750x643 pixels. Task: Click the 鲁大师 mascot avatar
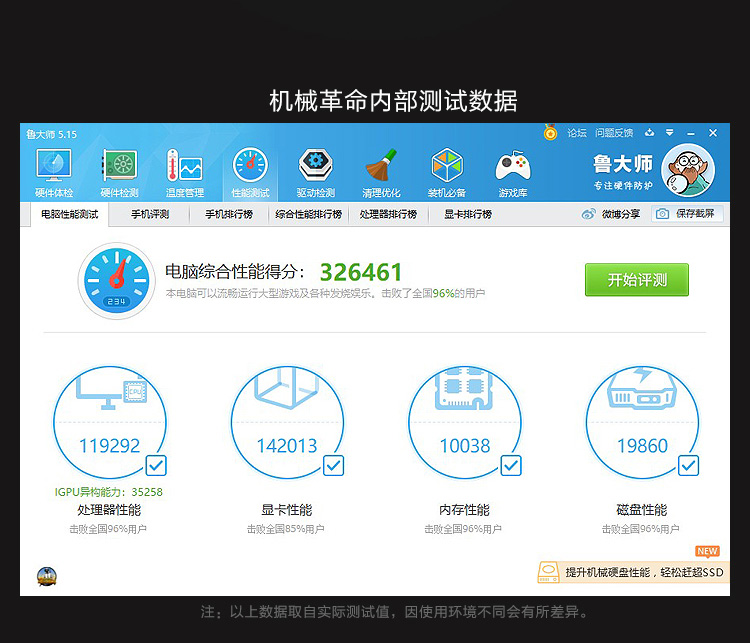tap(688, 170)
